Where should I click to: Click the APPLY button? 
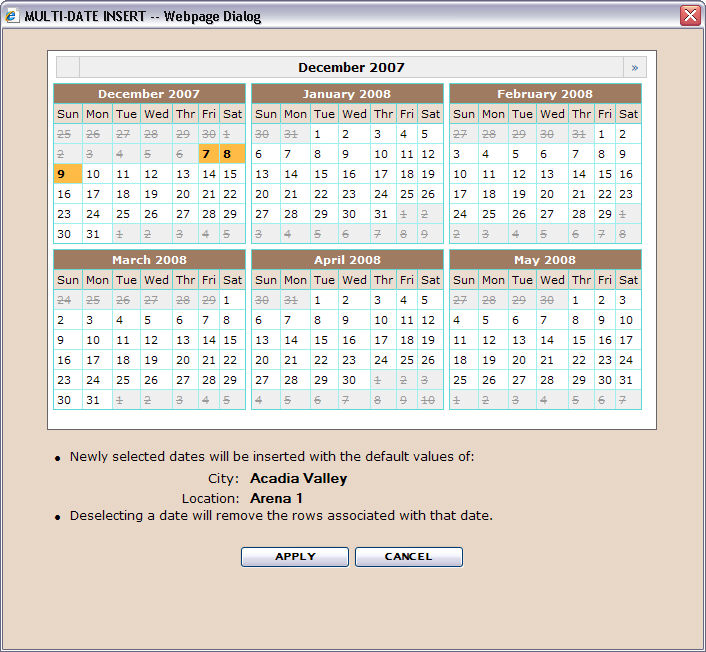coord(295,557)
